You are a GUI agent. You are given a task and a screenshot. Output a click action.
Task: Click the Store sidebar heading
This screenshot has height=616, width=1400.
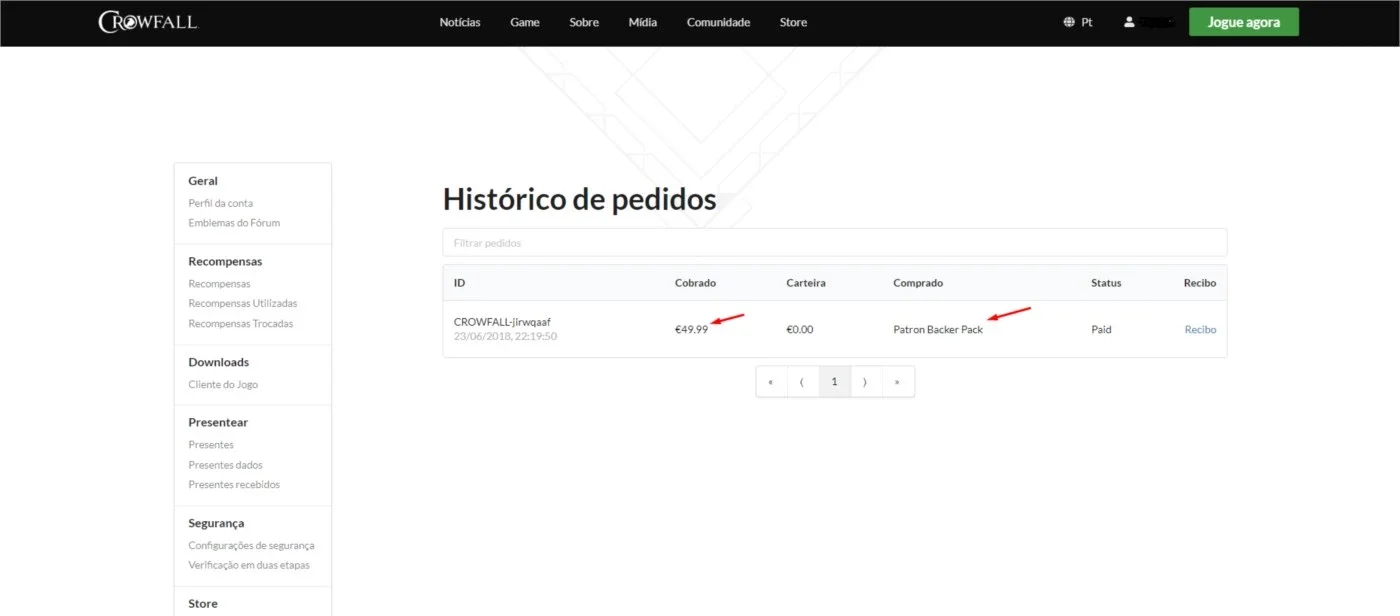tap(203, 603)
